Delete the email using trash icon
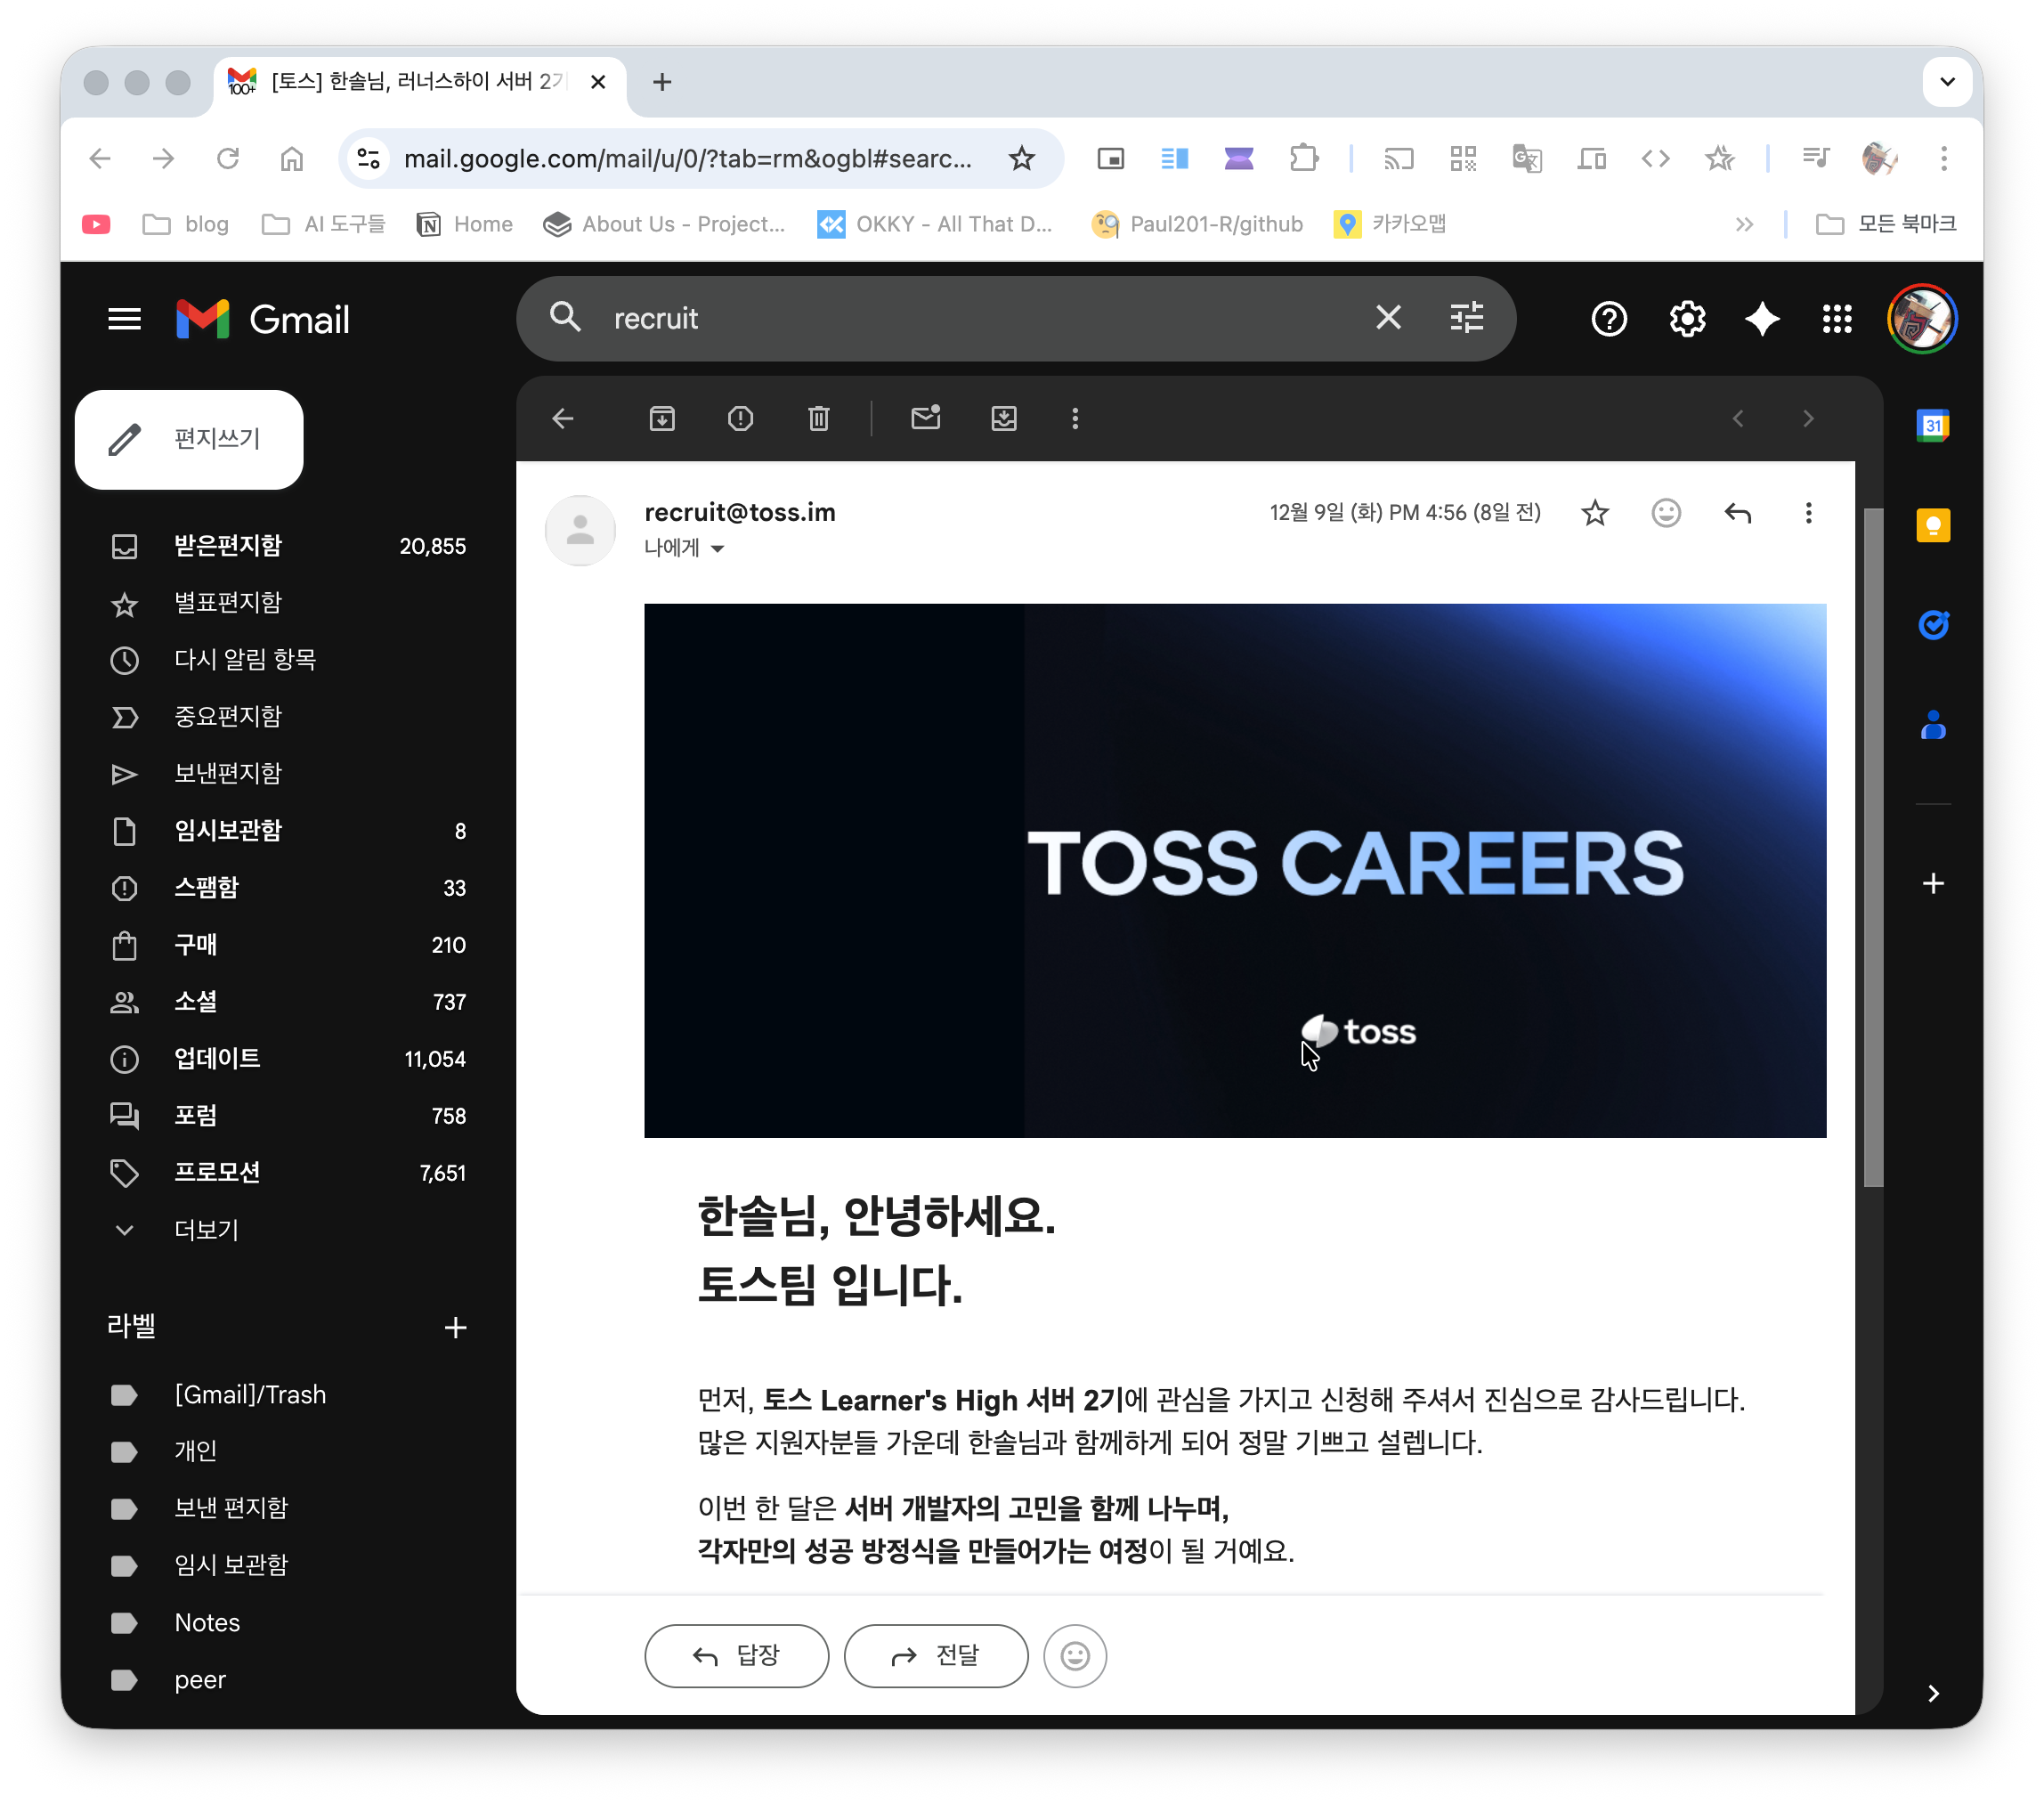2044x1804 pixels. tap(818, 419)
